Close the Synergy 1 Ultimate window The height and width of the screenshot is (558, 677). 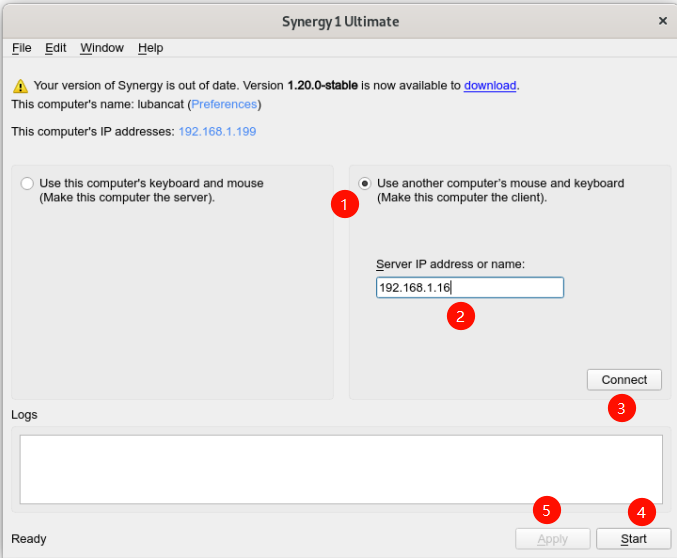pyautogui.click(x=663, y=21)
